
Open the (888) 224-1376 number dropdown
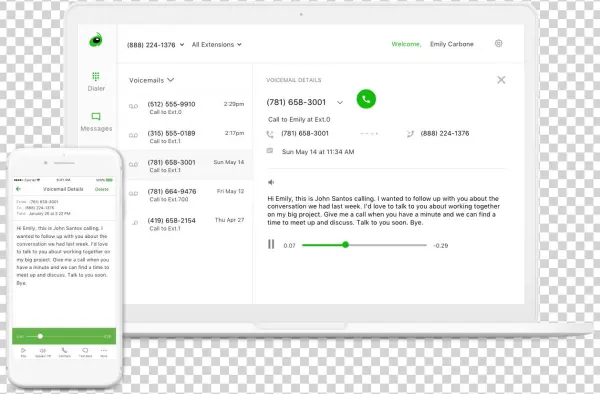pyautogui.click(x=155, y=45)
